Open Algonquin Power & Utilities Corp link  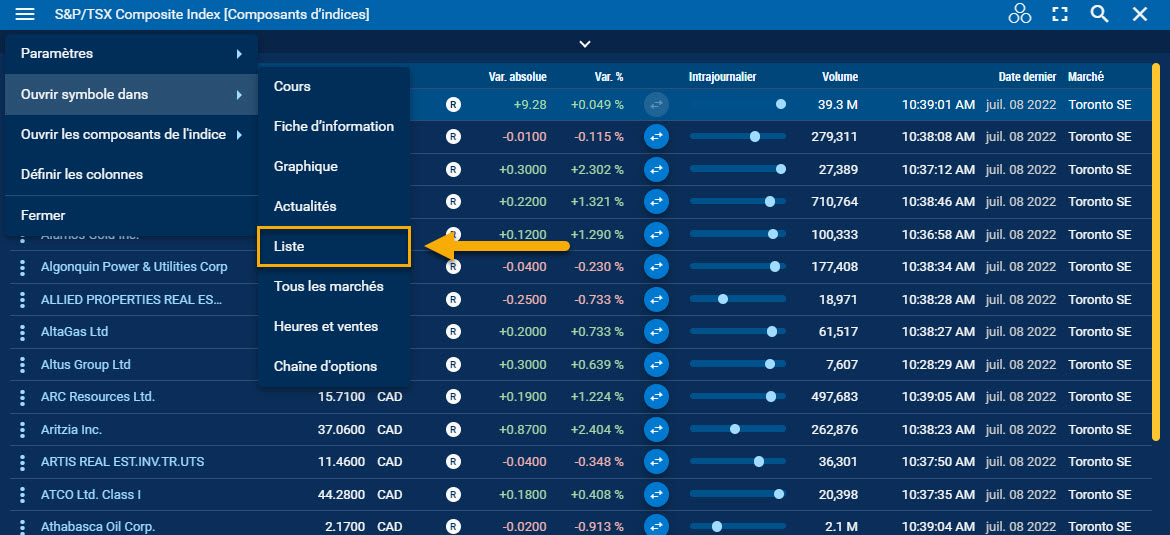coord(134,267)
